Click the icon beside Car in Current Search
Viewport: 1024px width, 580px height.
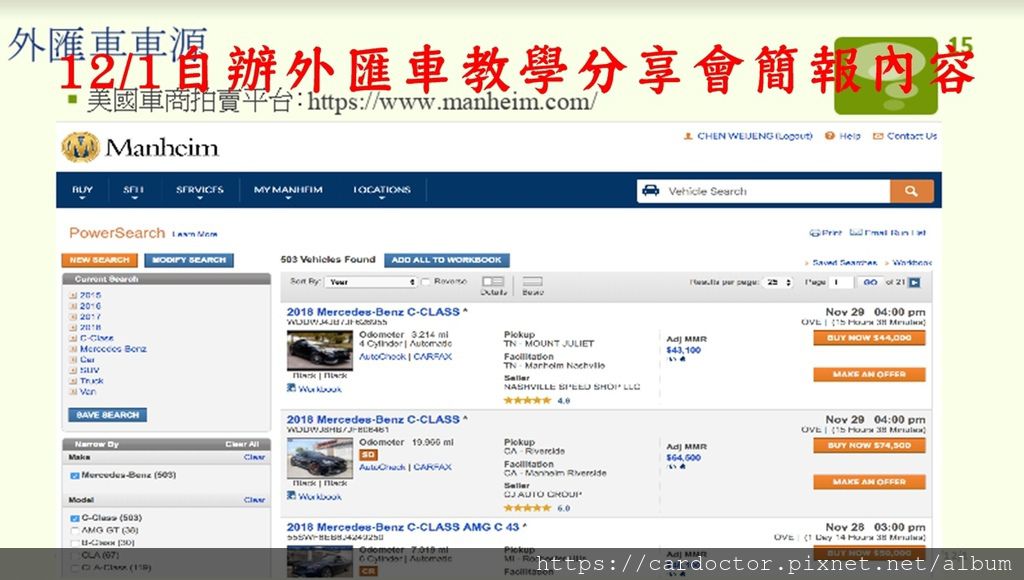tap(73, 360)
